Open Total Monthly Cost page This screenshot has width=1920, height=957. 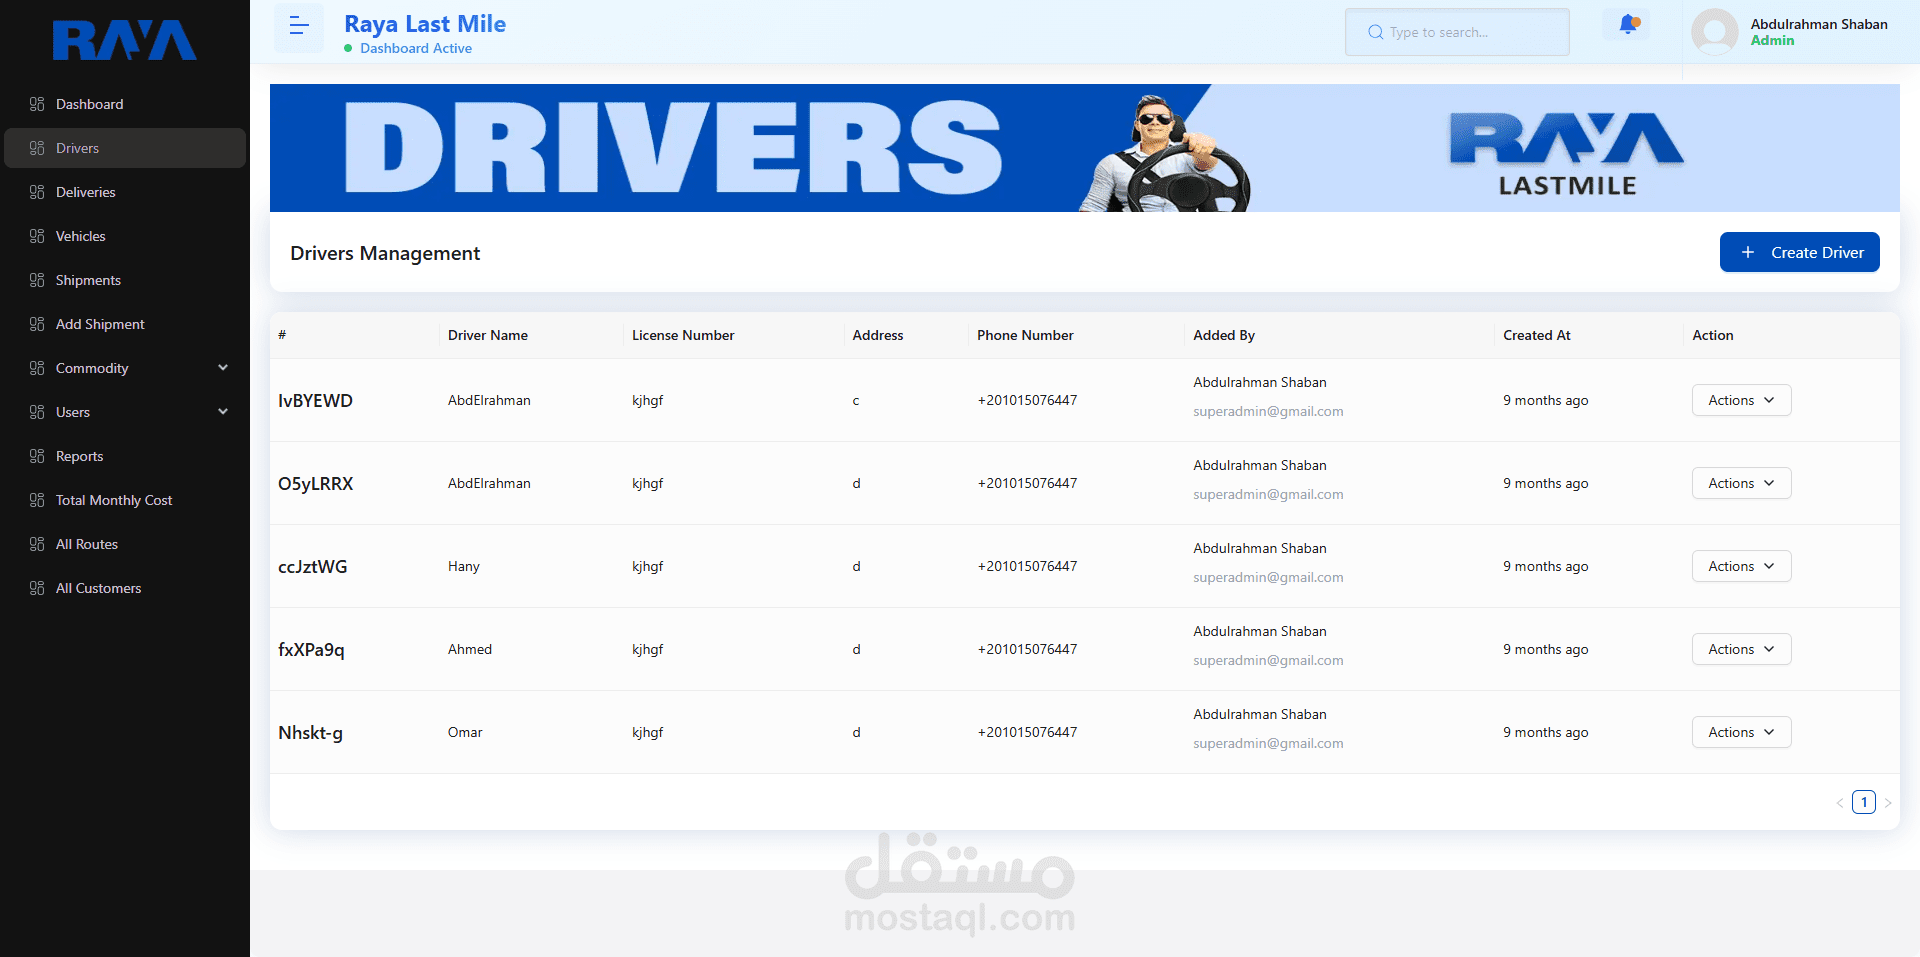pos(125,500)
